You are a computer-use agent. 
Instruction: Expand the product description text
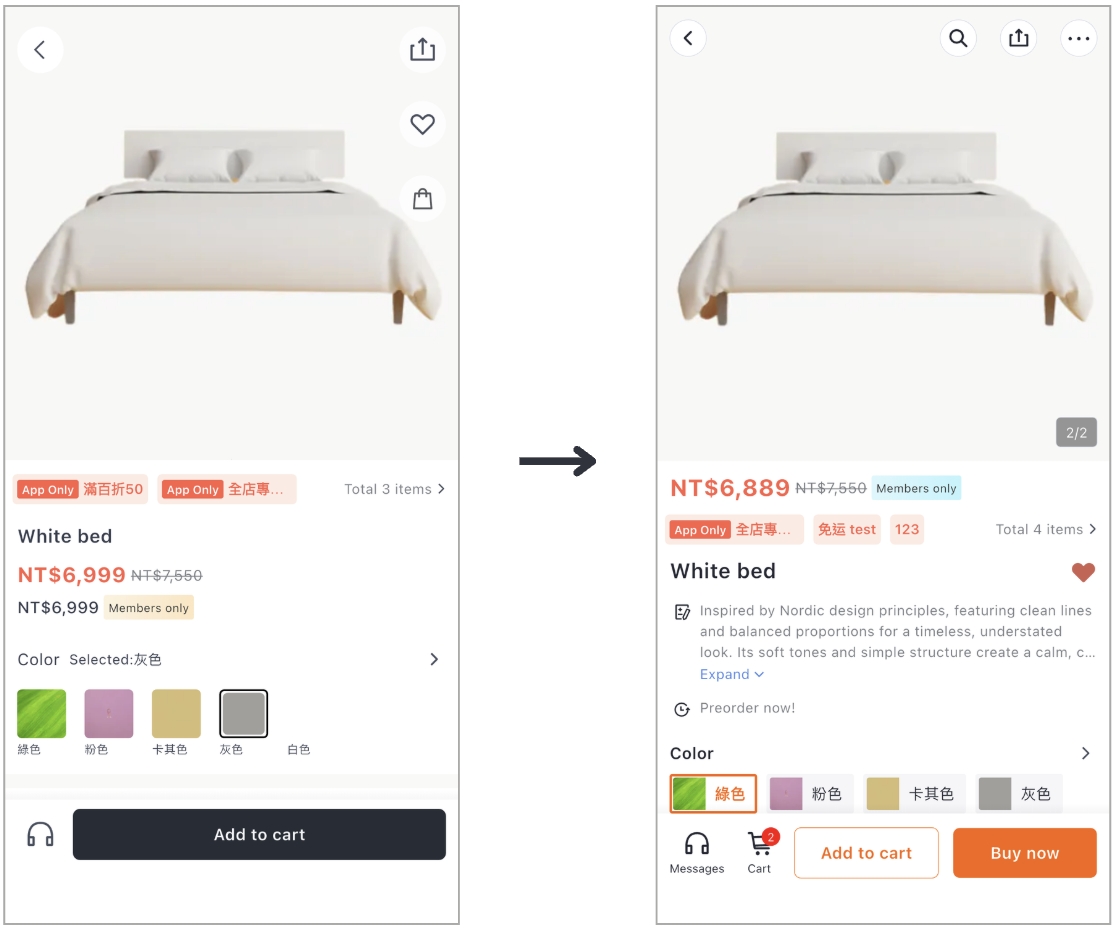coord(732,674)
